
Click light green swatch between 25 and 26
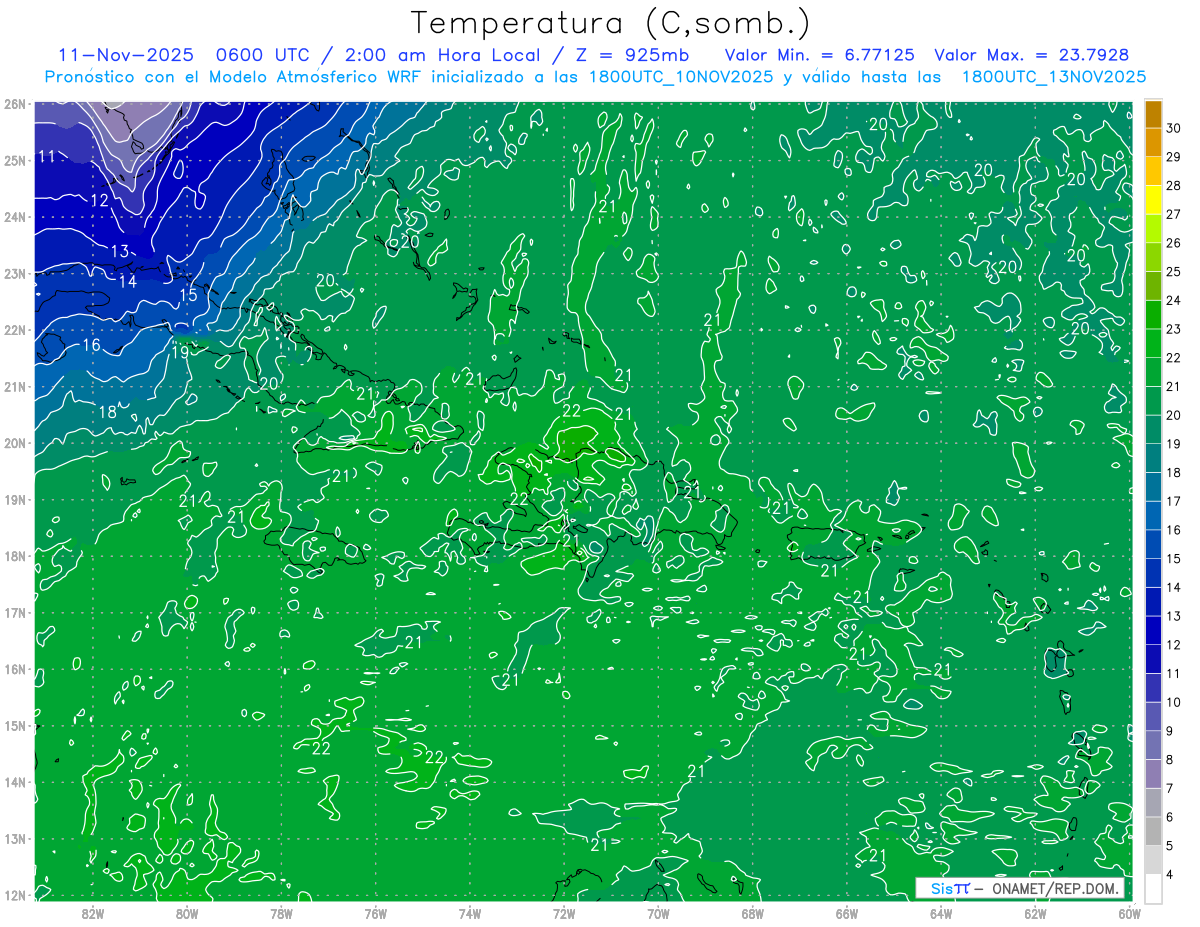1154,258
